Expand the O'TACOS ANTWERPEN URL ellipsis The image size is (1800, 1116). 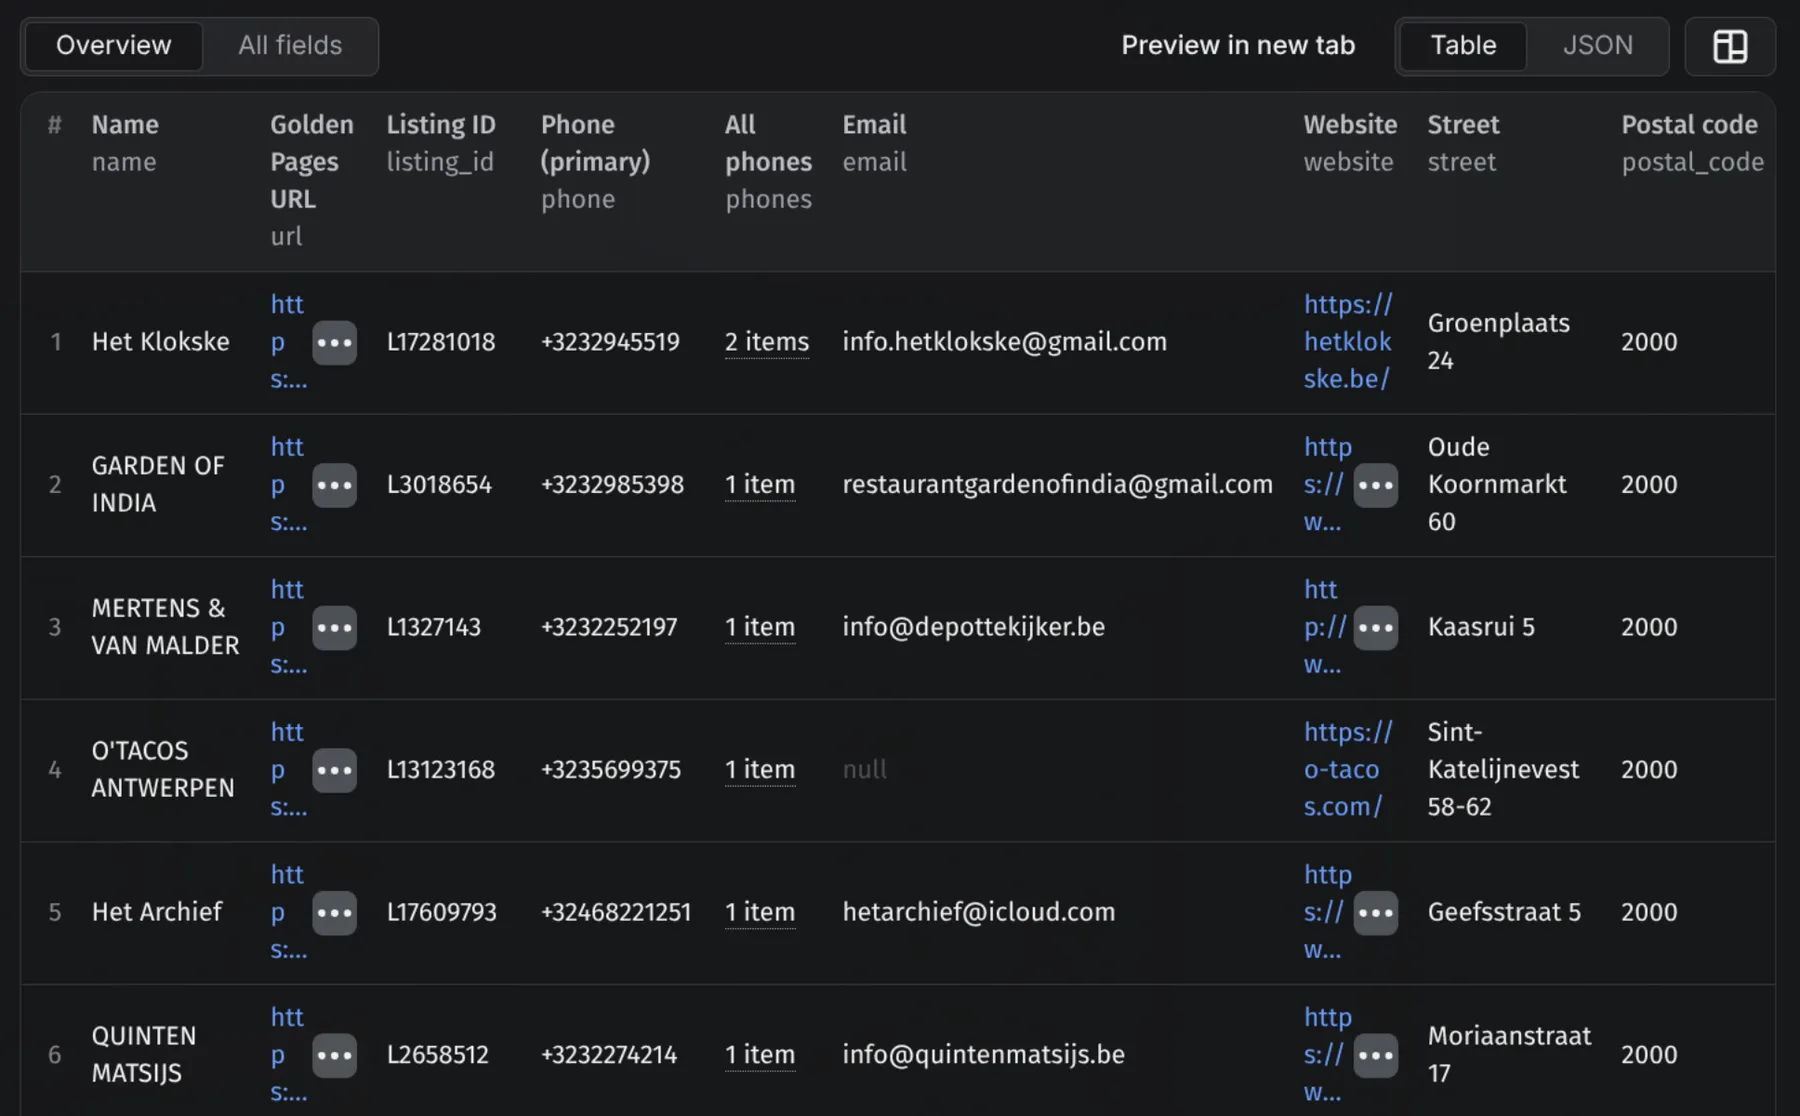(x=334, y=770)
